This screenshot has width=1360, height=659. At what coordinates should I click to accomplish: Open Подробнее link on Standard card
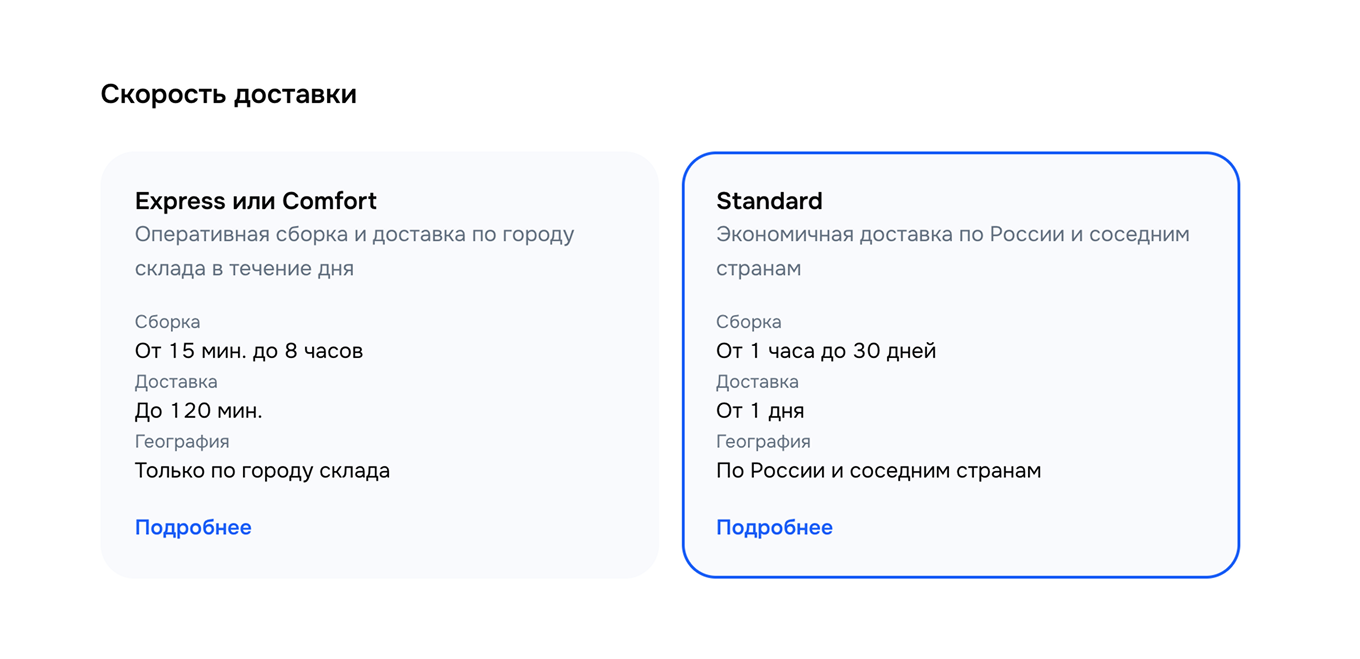click(x=774, y=527)
